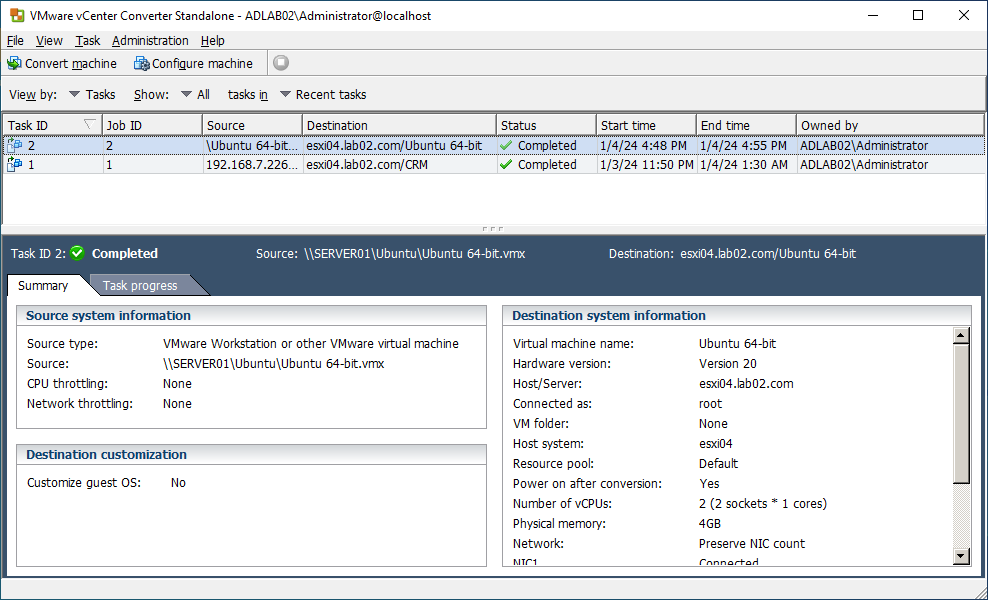Viewport: 988px width, 600px height.
Task: Click scroll down arrow in Destination system information
Action: (x=961, y=555)
